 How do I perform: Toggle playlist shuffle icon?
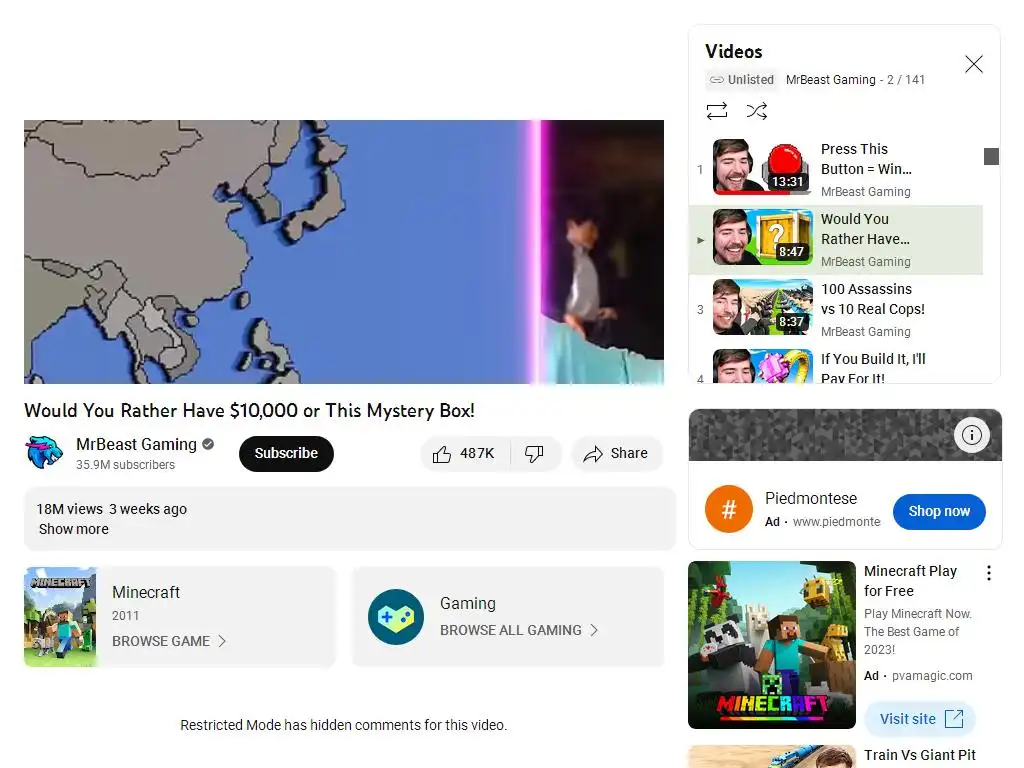click(x=756, y=111)
